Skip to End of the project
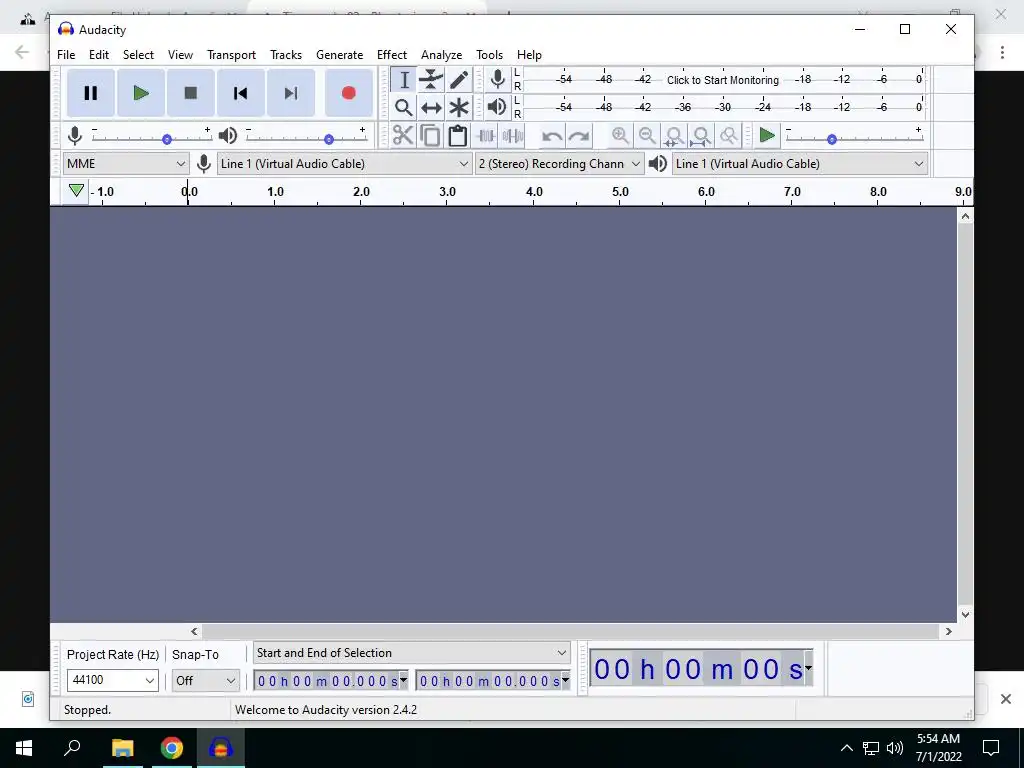This screenshot has height=768, width=1024. (x=291, y=93)
